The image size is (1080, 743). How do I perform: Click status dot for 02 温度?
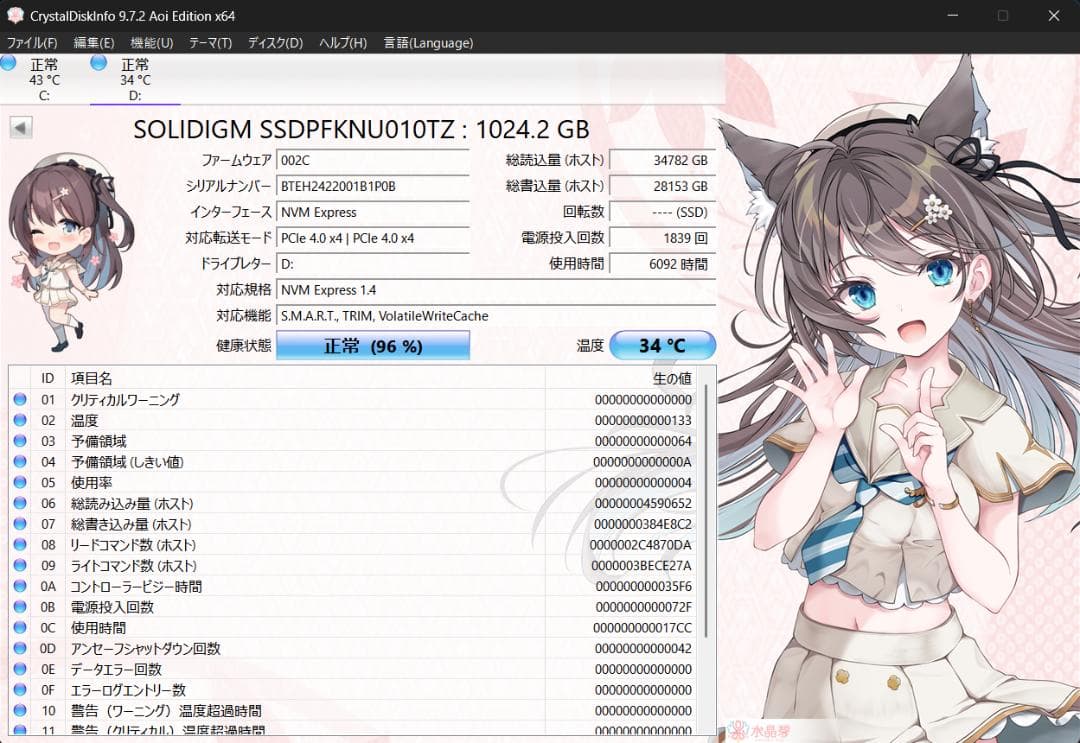coord(20,420)
